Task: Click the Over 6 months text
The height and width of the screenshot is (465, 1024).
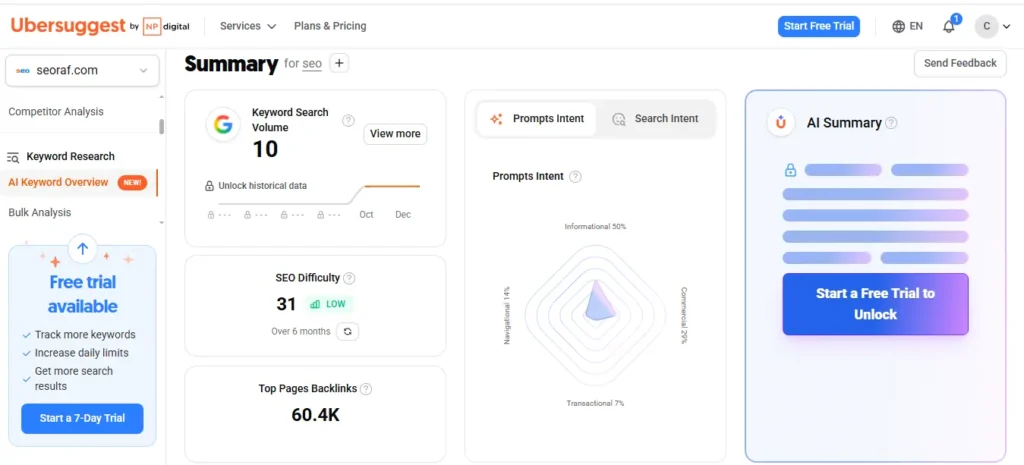Action: tap(301, 331)
